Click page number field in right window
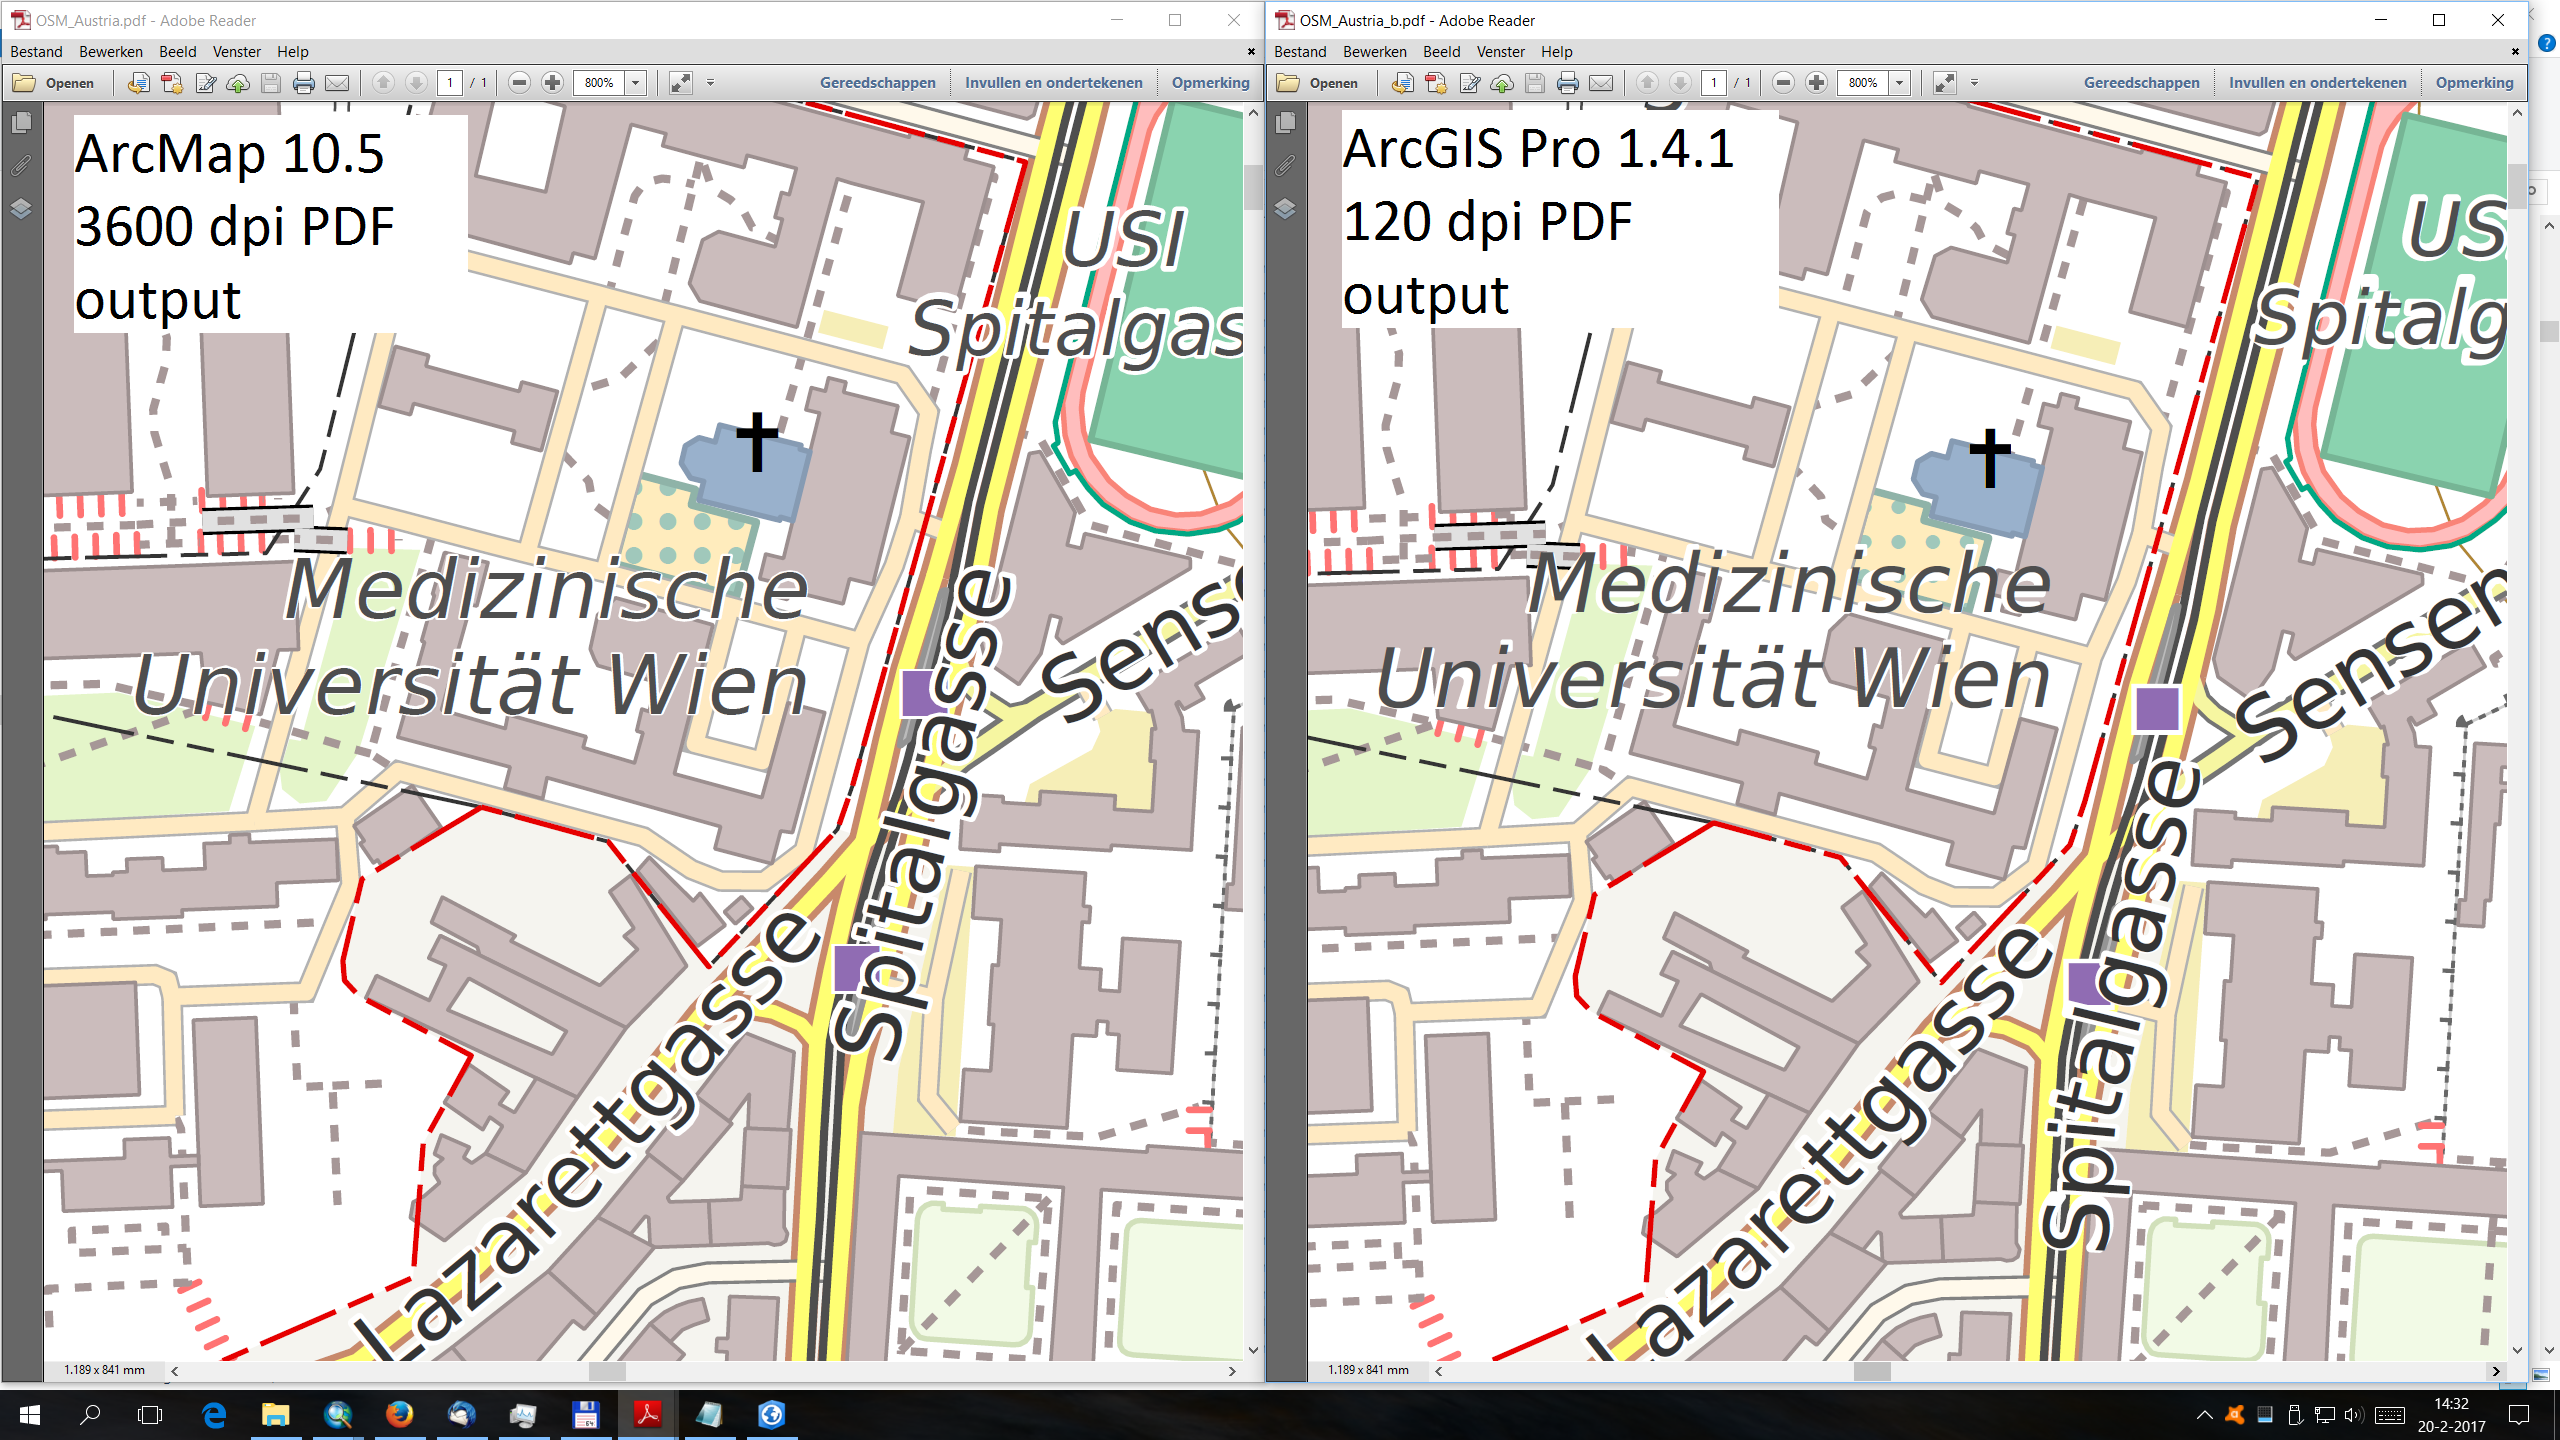This screenshot has height=1440, width=2560. pos(1714,83)
